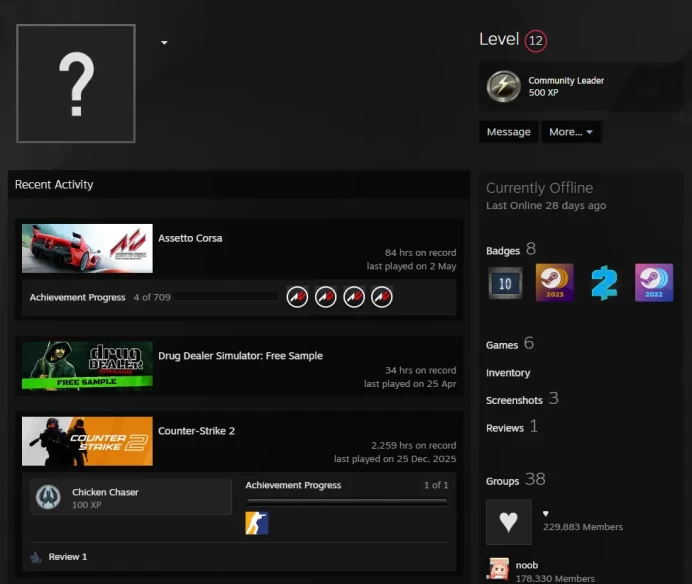Click the third Assetto Corsa achievement icon
This screenshot has width=692, height=584.
(354, 297)
